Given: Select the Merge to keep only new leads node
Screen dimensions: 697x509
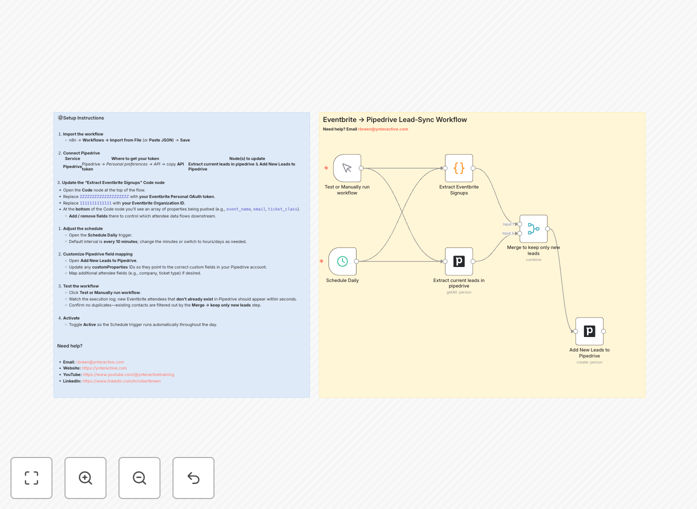Looking at the screenshot, I should [533, 228].
